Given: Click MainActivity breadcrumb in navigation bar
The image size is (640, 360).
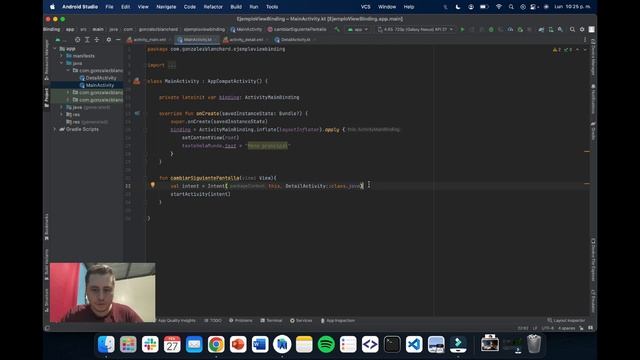Looking at the screenshot, I should coord(246,29).
